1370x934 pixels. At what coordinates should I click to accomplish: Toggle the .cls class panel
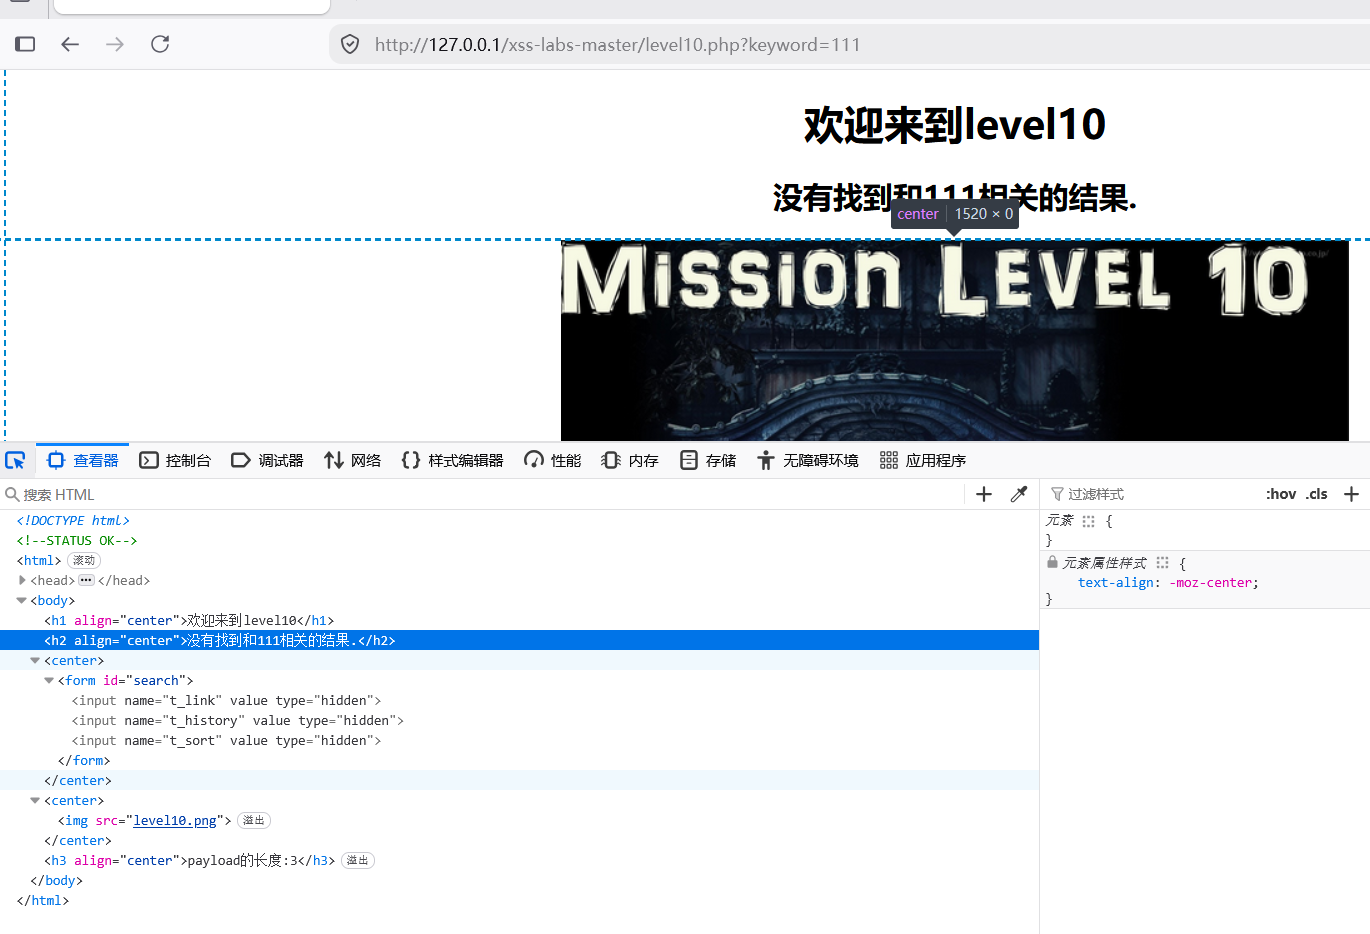coord(1317,494)
